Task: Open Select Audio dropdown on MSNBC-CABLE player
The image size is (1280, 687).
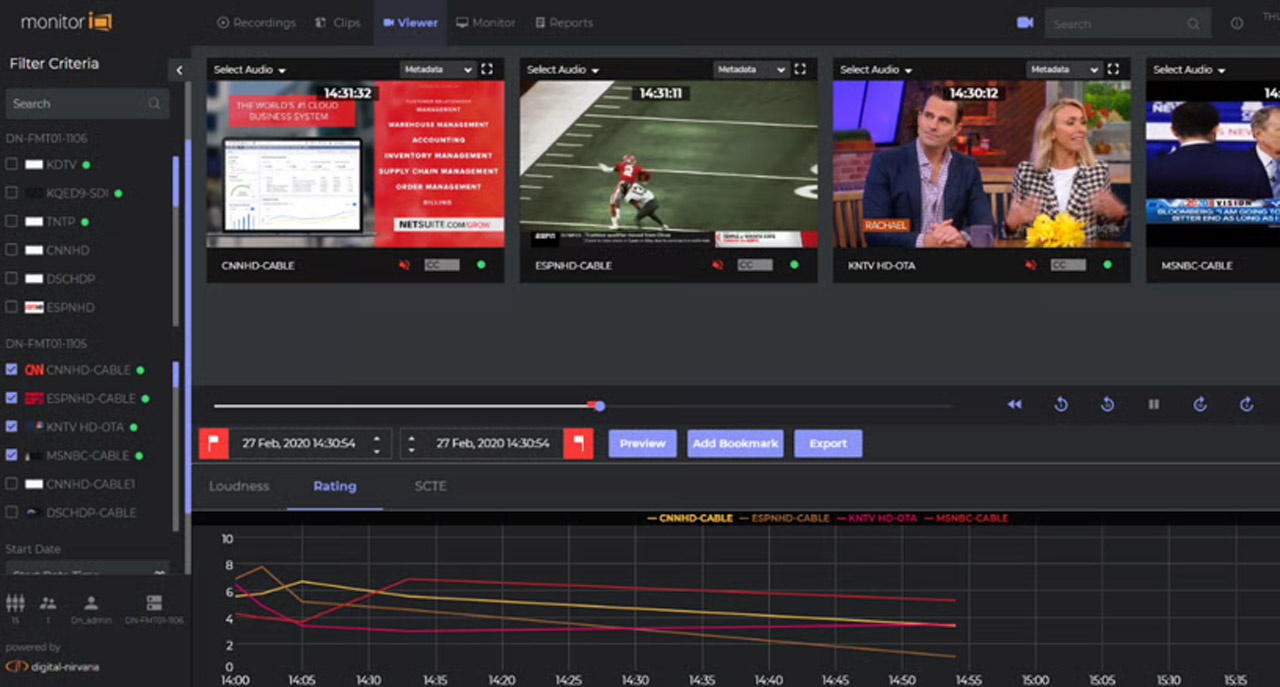Action: click(x=1188, y=70)
